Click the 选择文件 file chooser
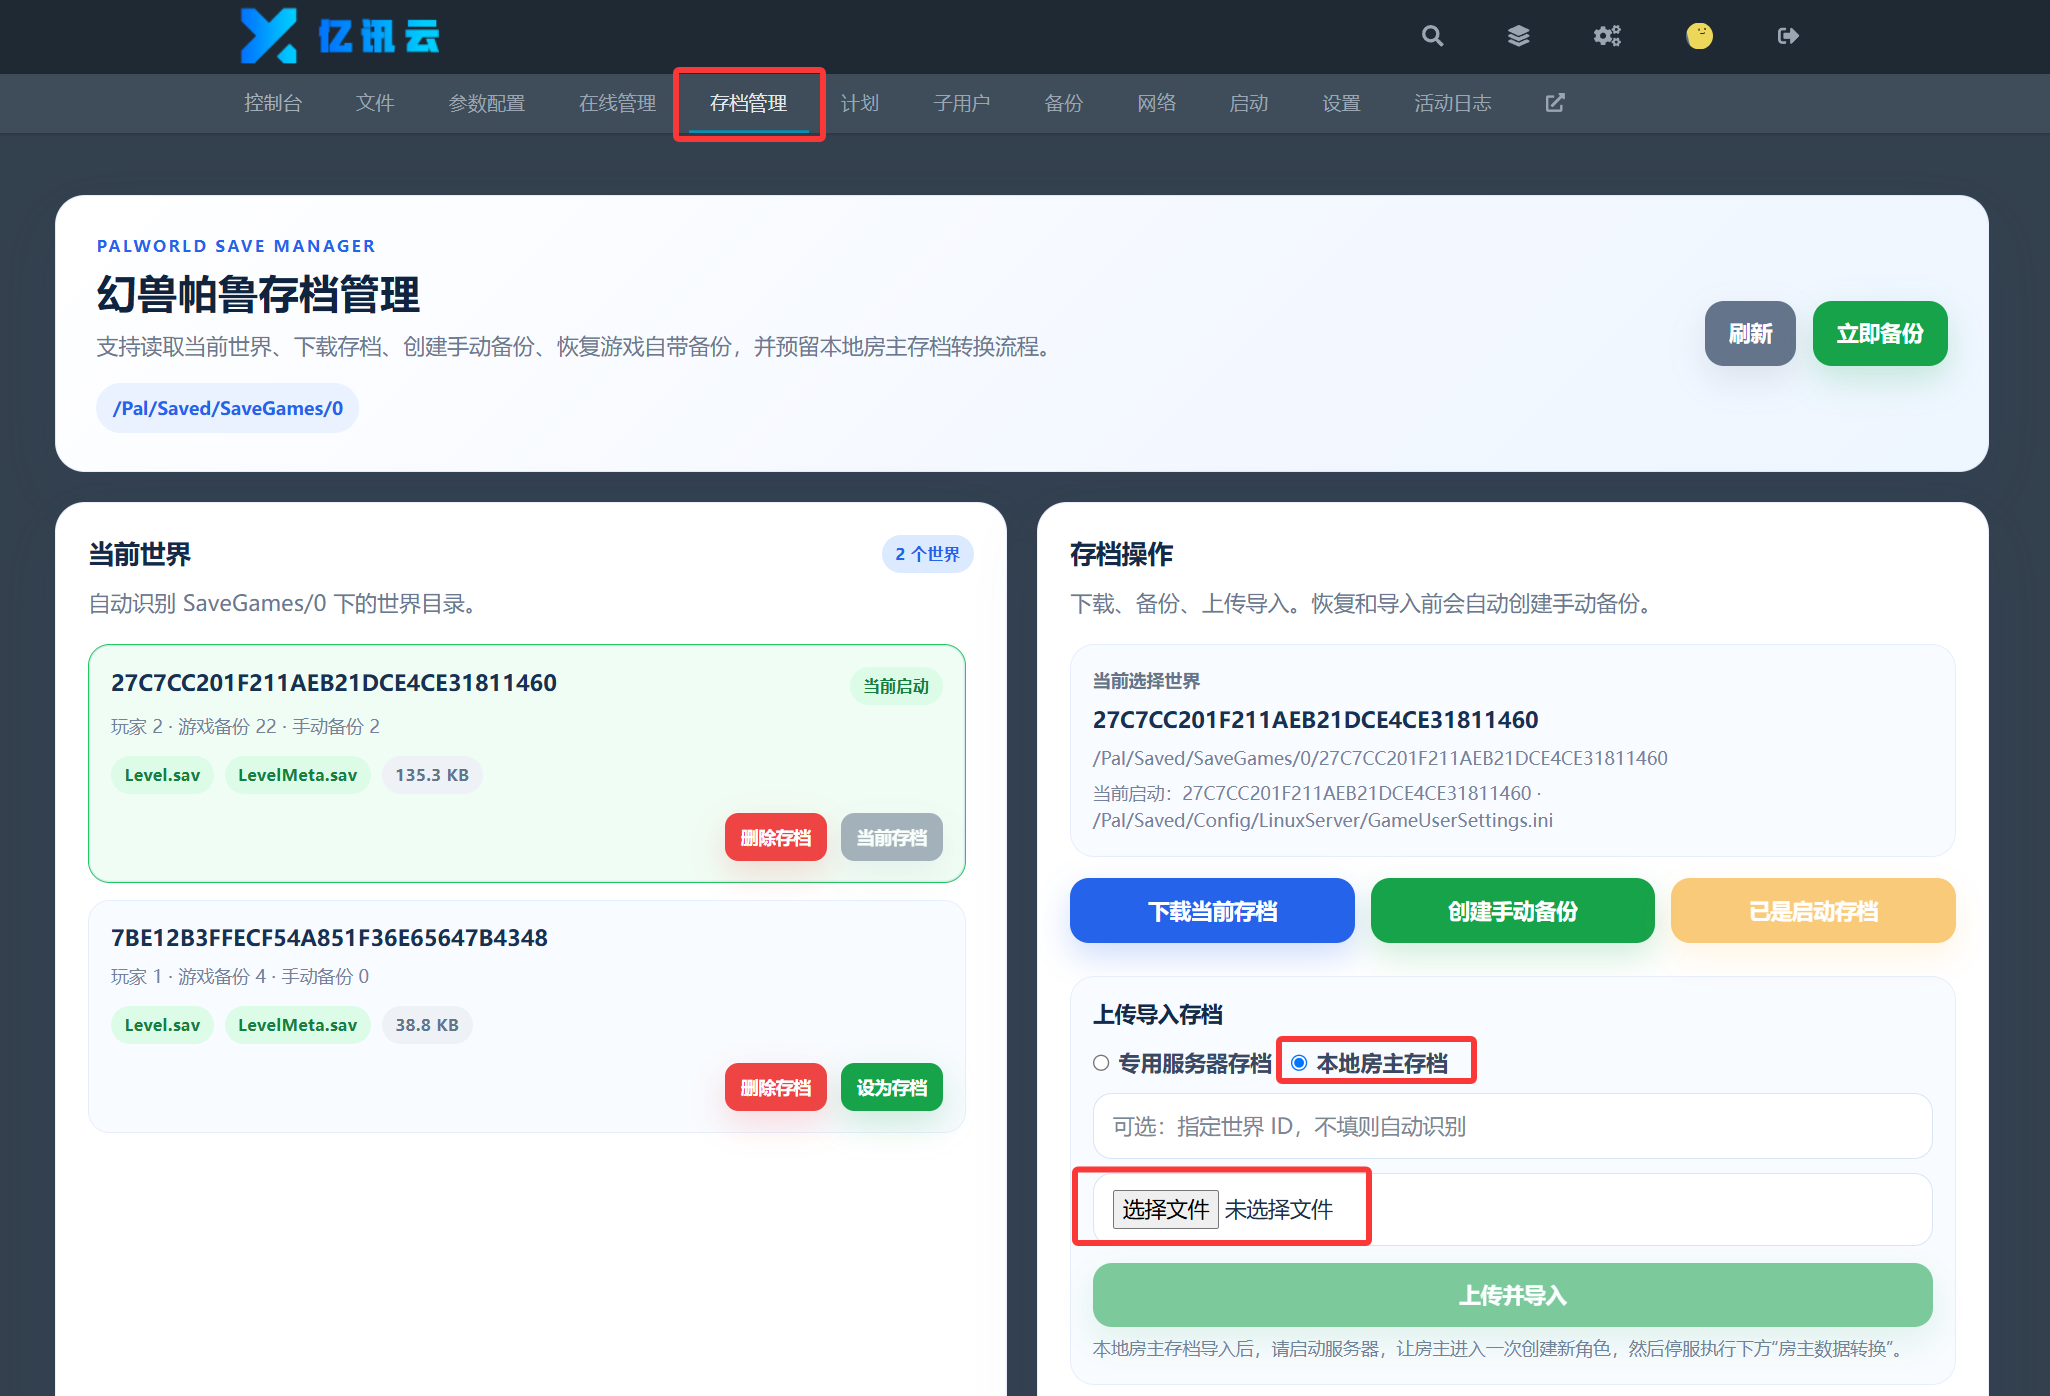Viewport: 2050px width, 1396px height. (x=1165, y=1209)
